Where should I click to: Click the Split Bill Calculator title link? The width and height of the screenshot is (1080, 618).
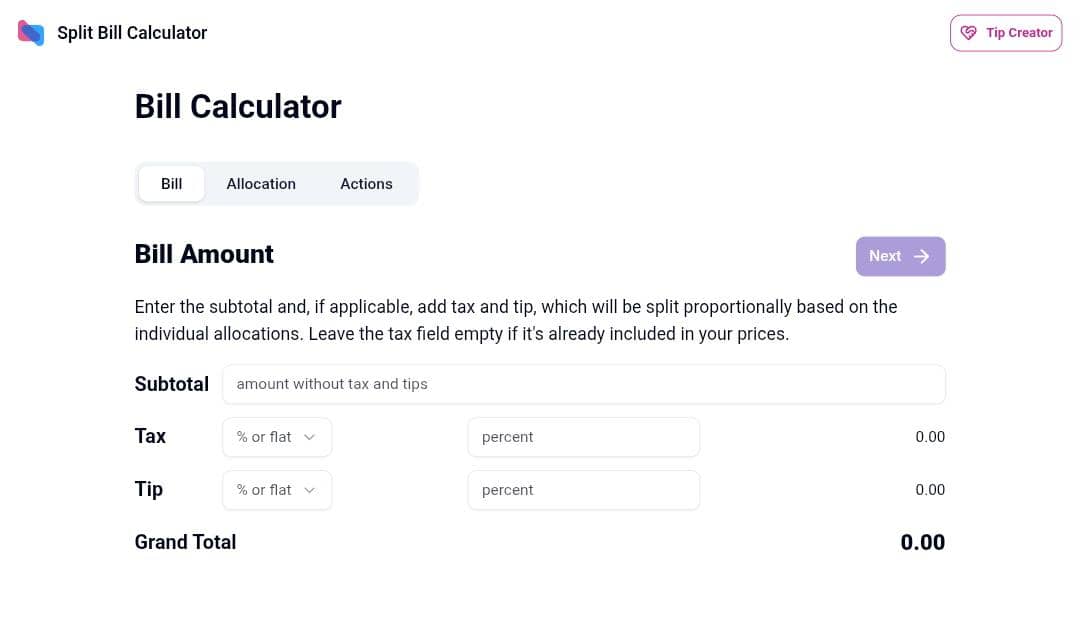pos(132,33)
